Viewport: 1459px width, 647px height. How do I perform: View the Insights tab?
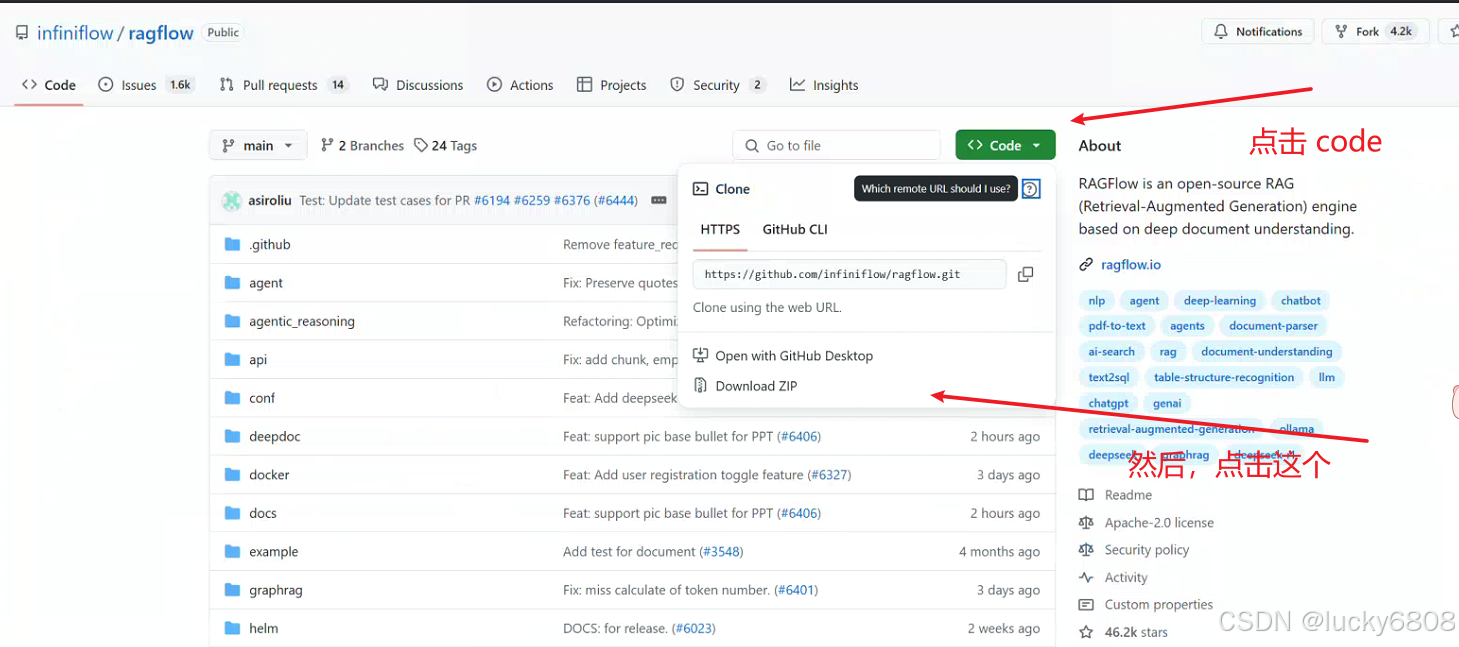click(x=824, y=85)
